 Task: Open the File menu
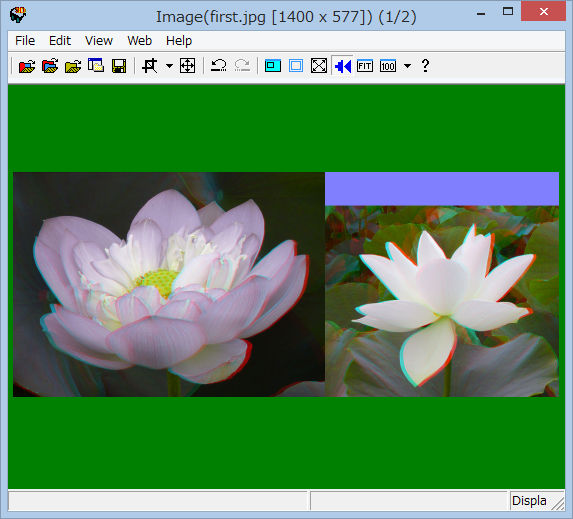[25, 41]
